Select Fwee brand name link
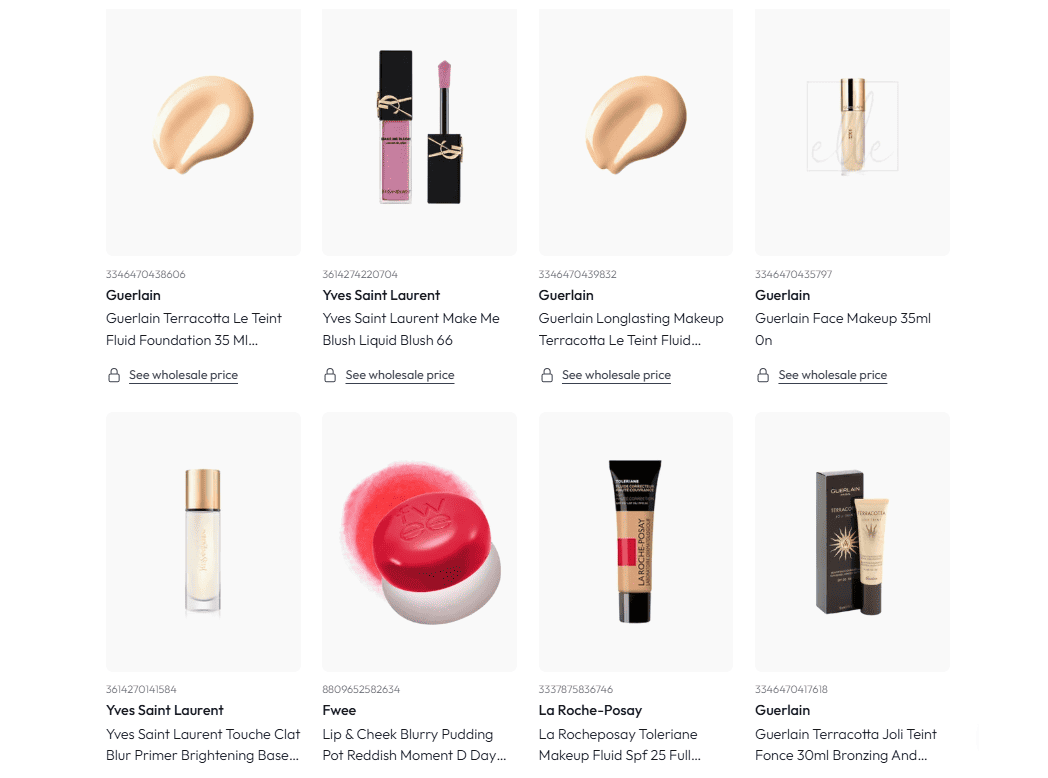 click(340, 710)
